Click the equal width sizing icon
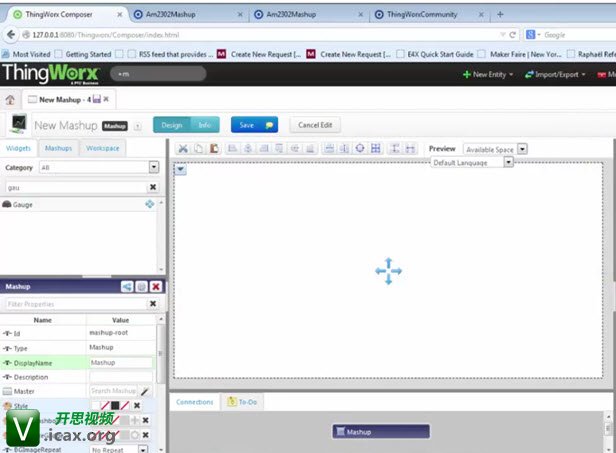 tap(410, 148)
